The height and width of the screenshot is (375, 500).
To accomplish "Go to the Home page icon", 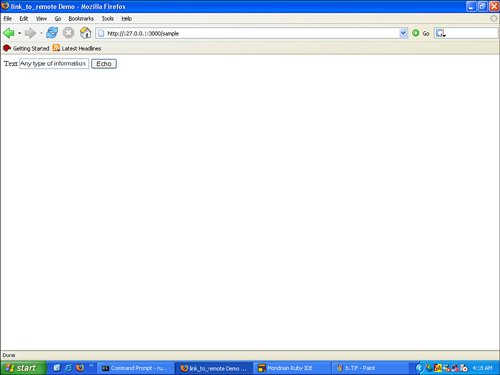I will 85,33.
